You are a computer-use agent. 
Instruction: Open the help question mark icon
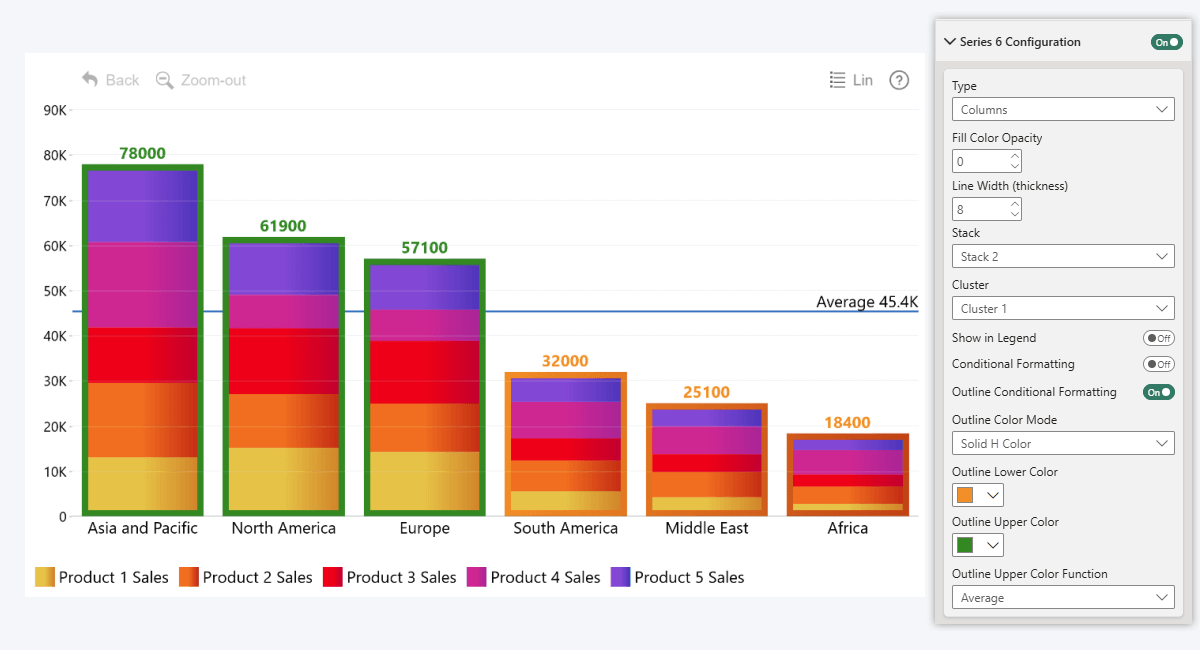[899, 80]
